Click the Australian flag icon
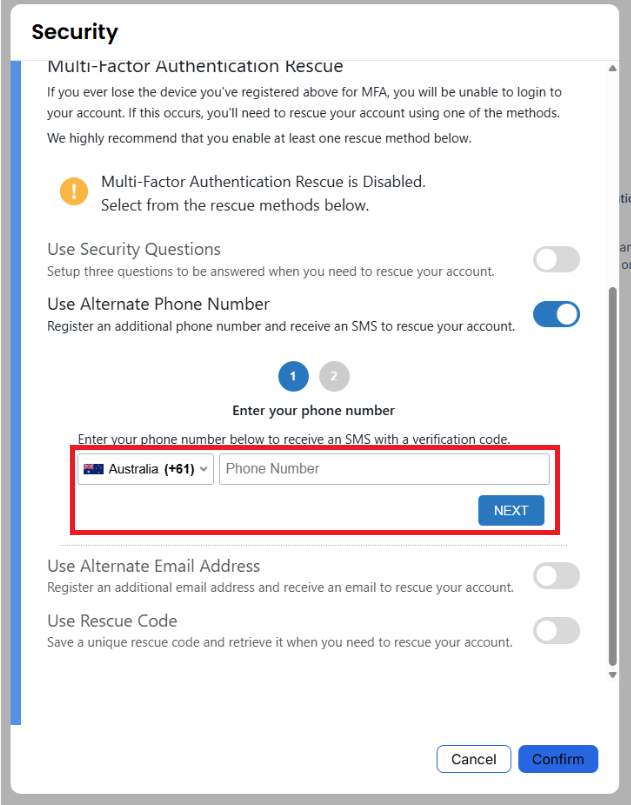The width and height of the screenshot is (631, 805). click(93, 469)
